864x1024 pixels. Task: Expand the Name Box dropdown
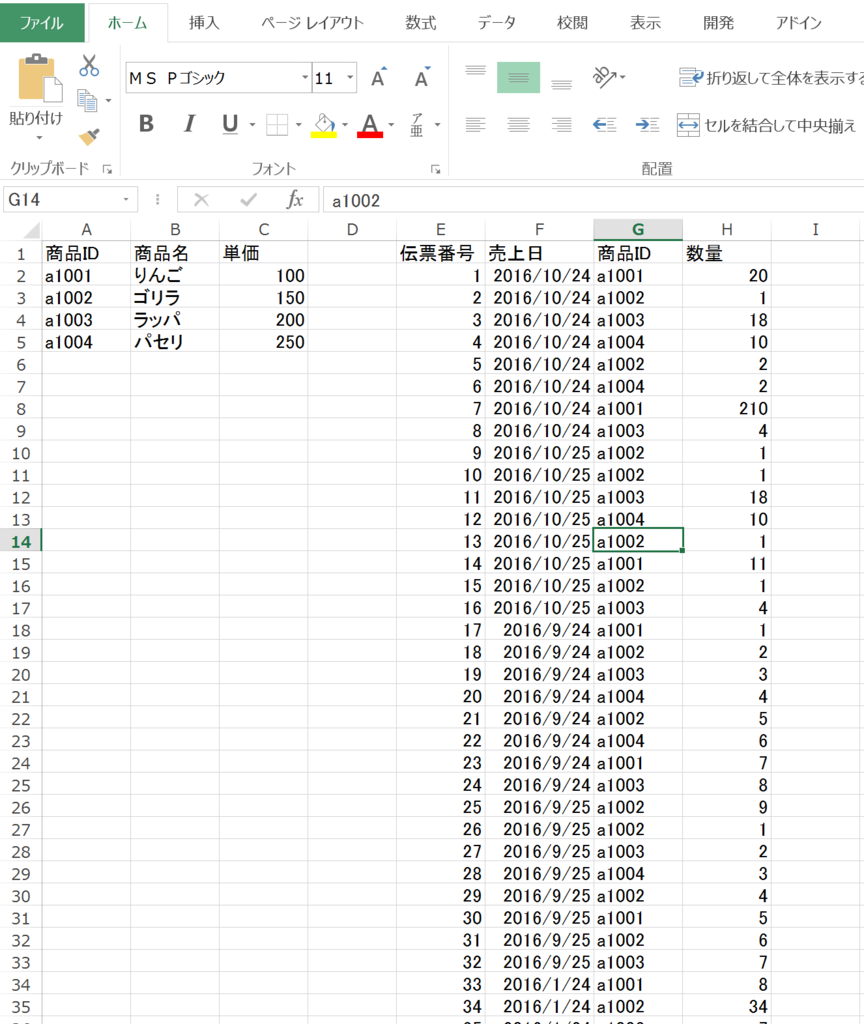126,200
